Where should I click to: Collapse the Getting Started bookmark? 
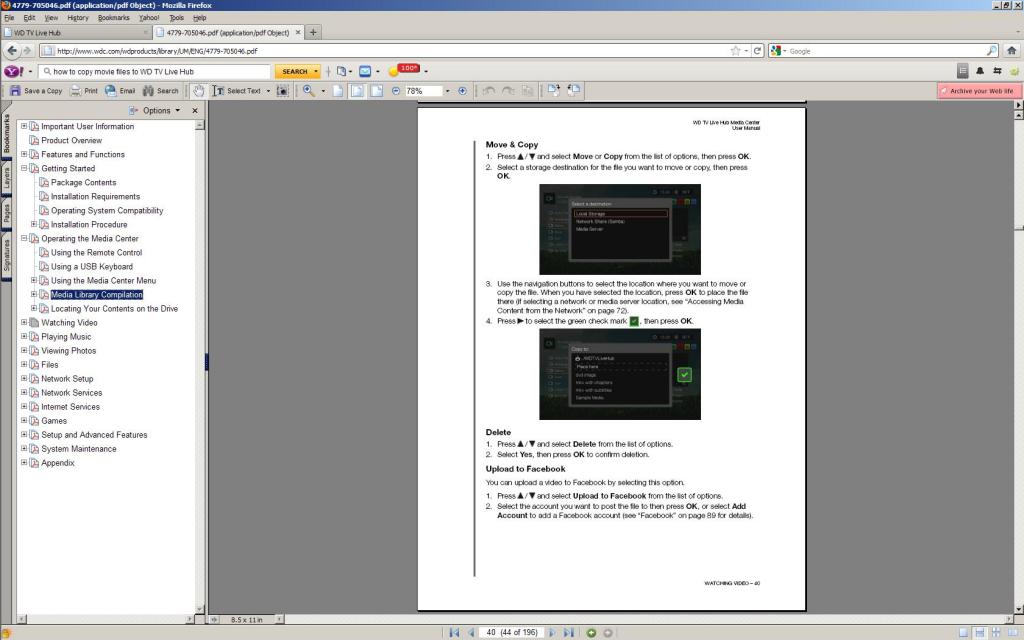tap(24, 169)
